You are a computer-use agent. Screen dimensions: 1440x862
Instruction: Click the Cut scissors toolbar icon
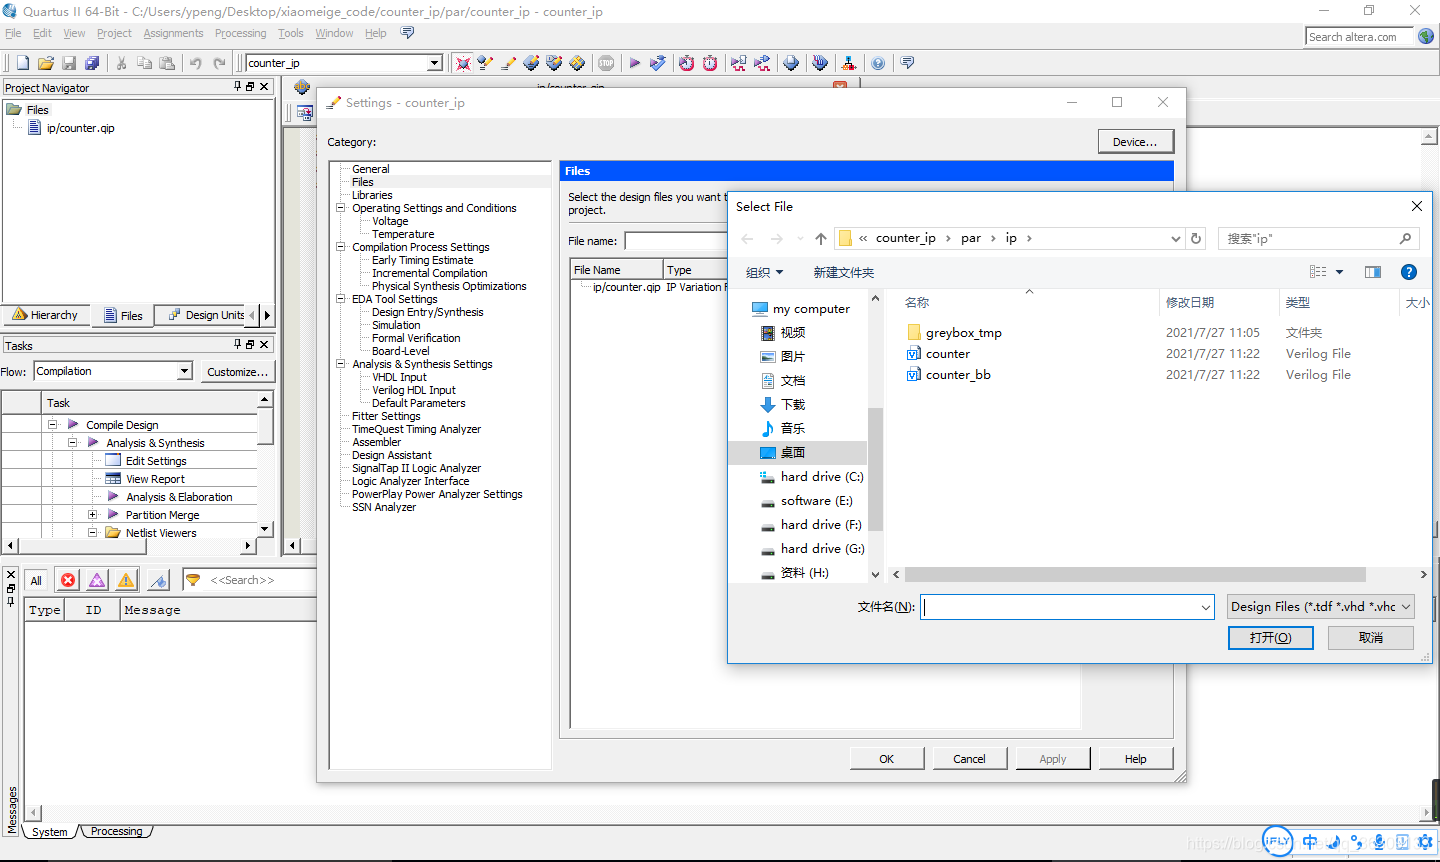[x=121, y=63]
